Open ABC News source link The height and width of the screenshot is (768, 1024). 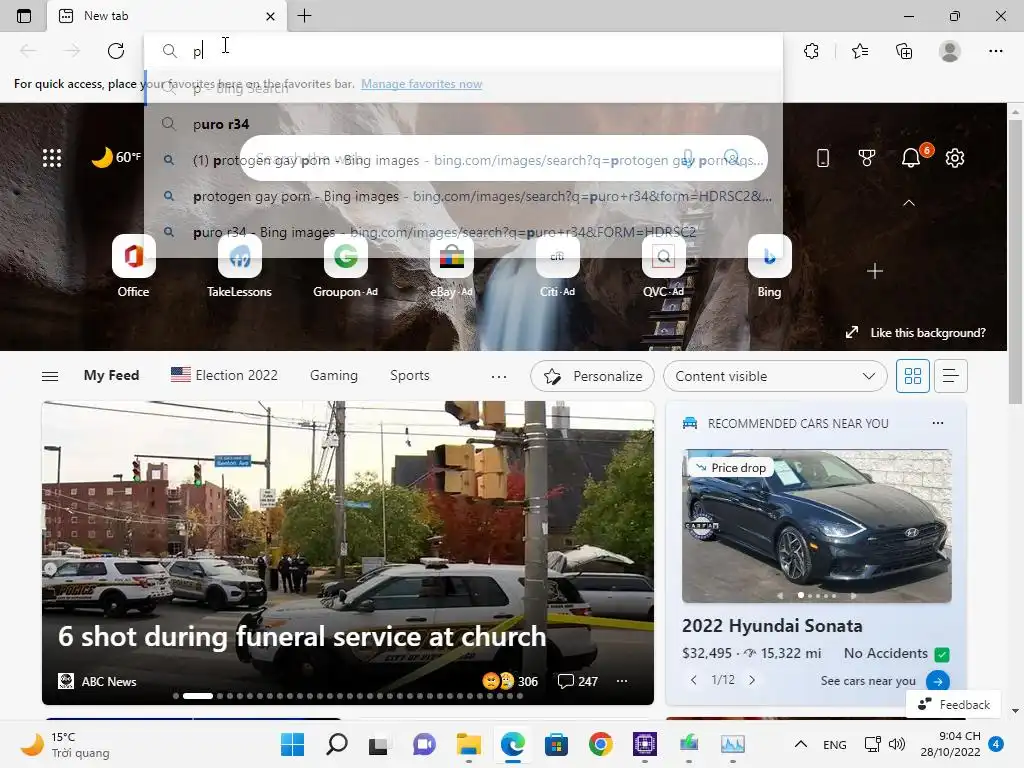tap(97, 681)
